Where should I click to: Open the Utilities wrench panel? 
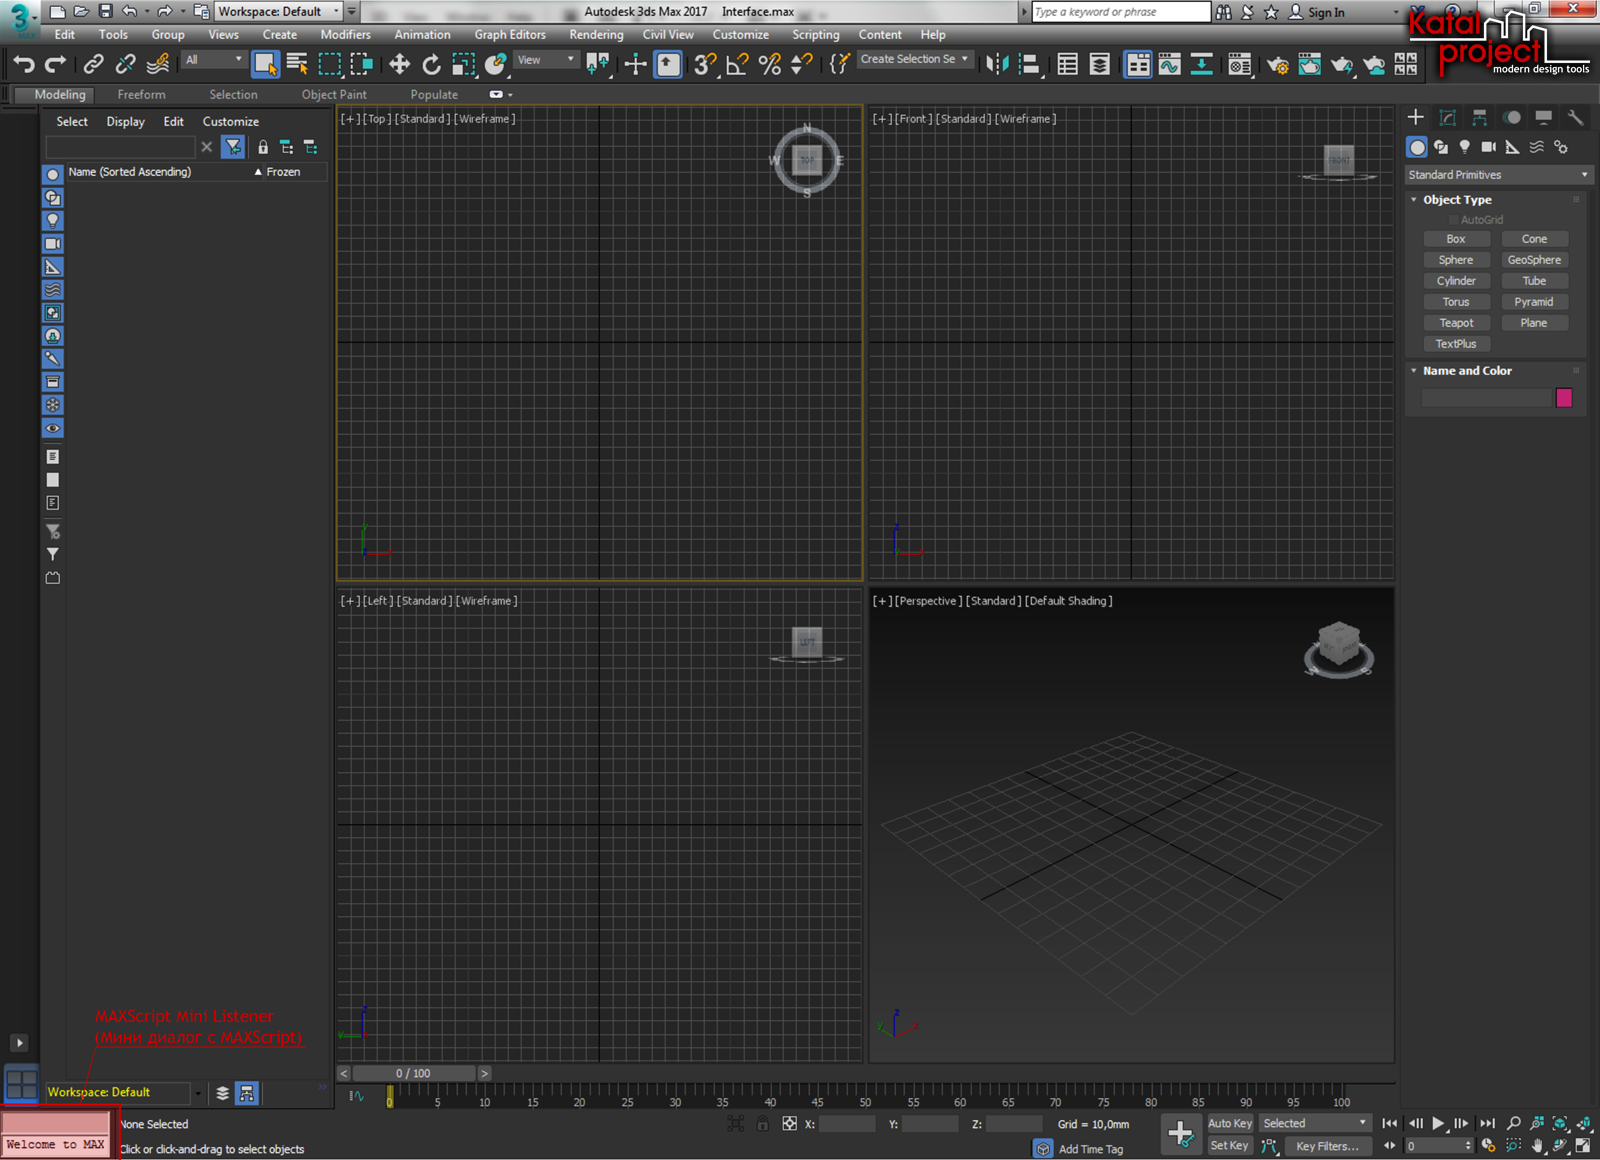(x=1575, y=118)
